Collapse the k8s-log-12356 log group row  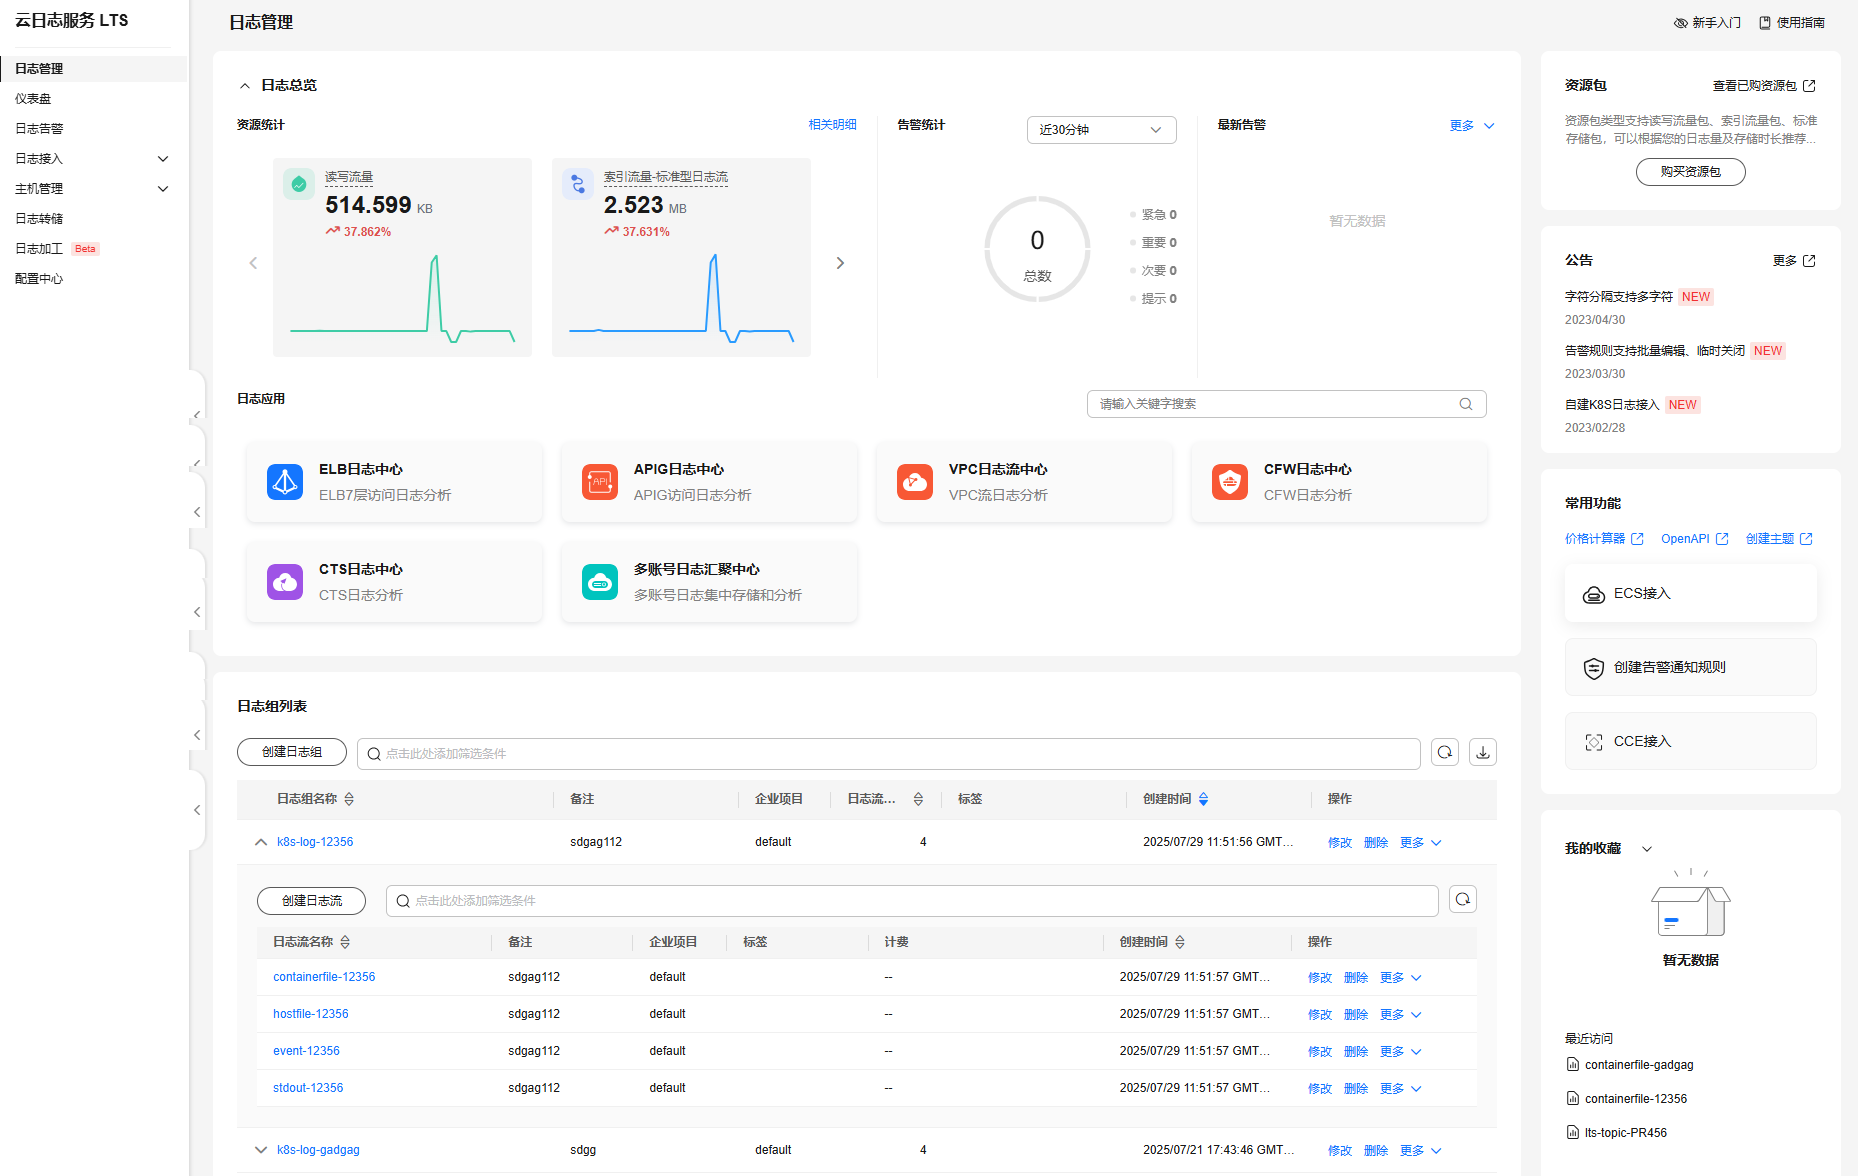(261, 842)
